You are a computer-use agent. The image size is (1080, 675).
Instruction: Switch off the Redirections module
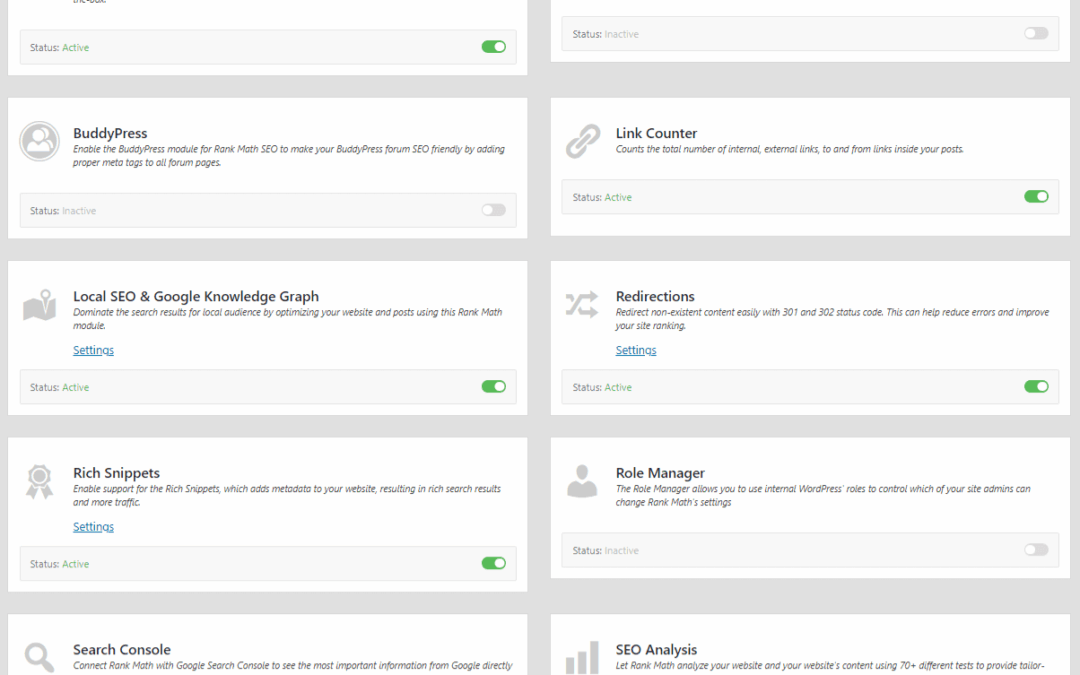pos(1036,386)
